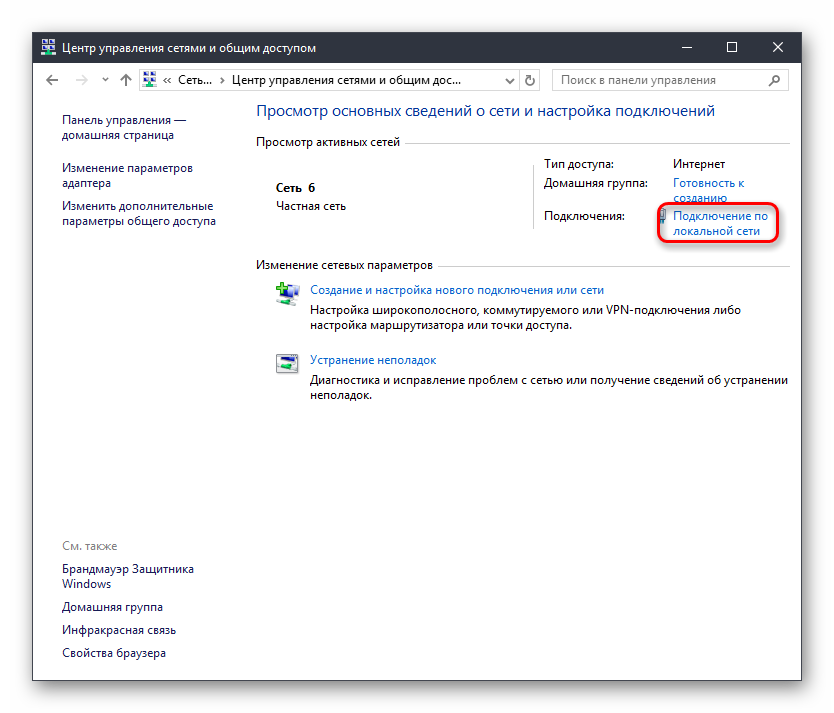Refresh the control panel address bar
The image size is (834, 713).
531,80
